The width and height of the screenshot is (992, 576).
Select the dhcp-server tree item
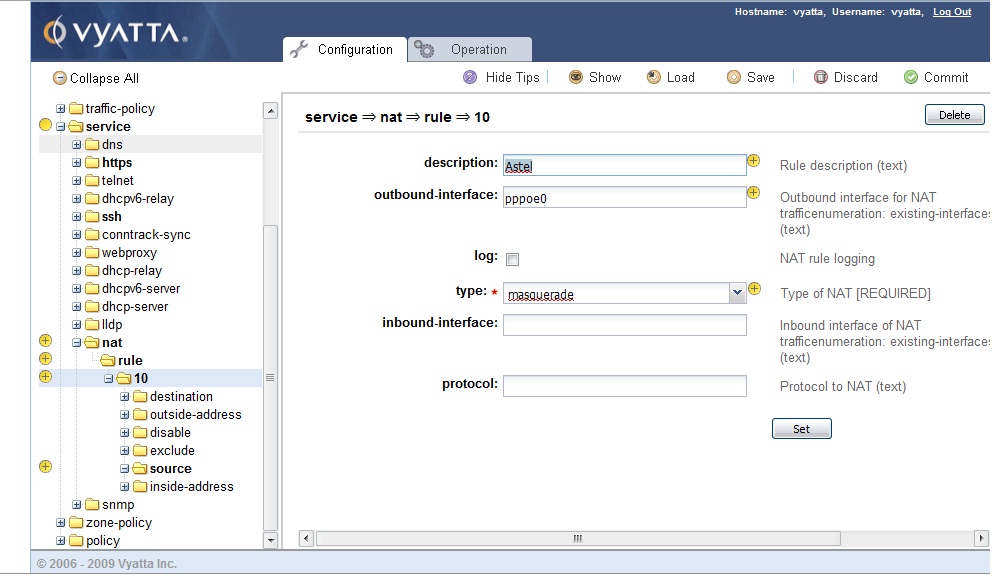[x=135, y=306]
